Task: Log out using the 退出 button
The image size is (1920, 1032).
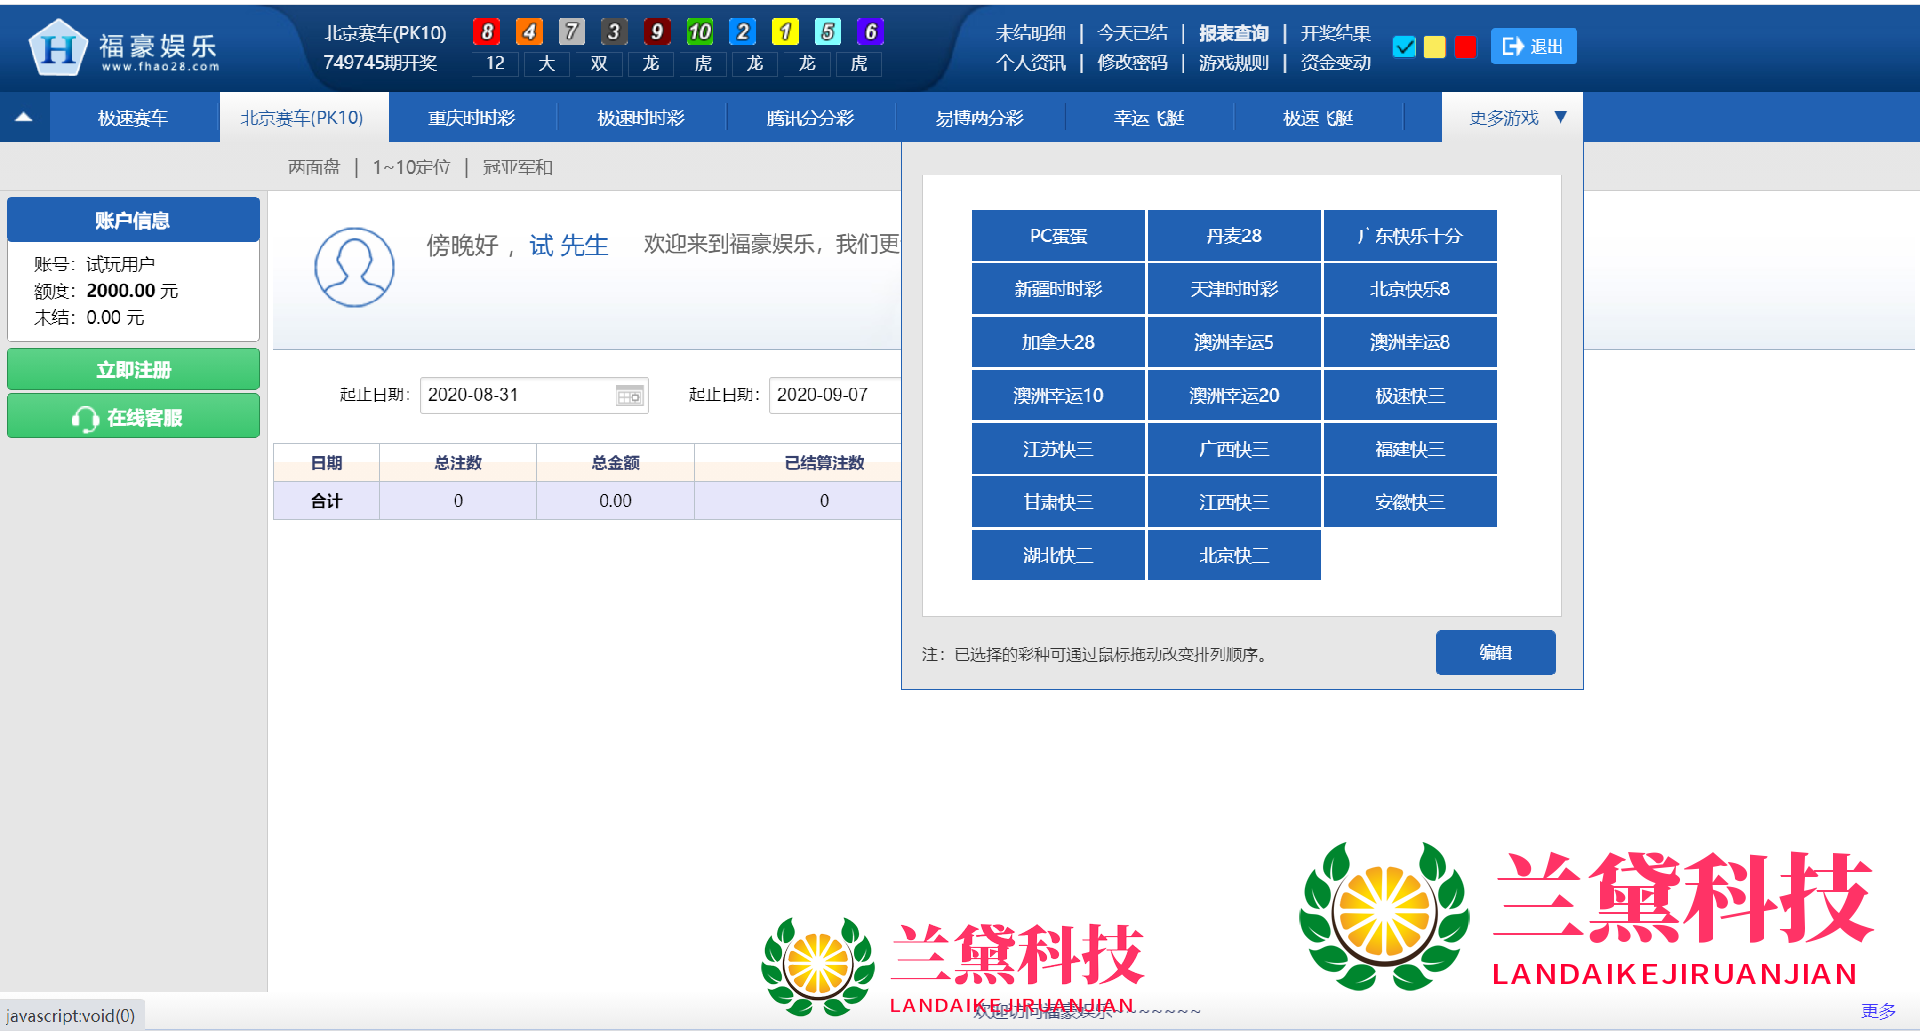Action: pos(1533,46)
